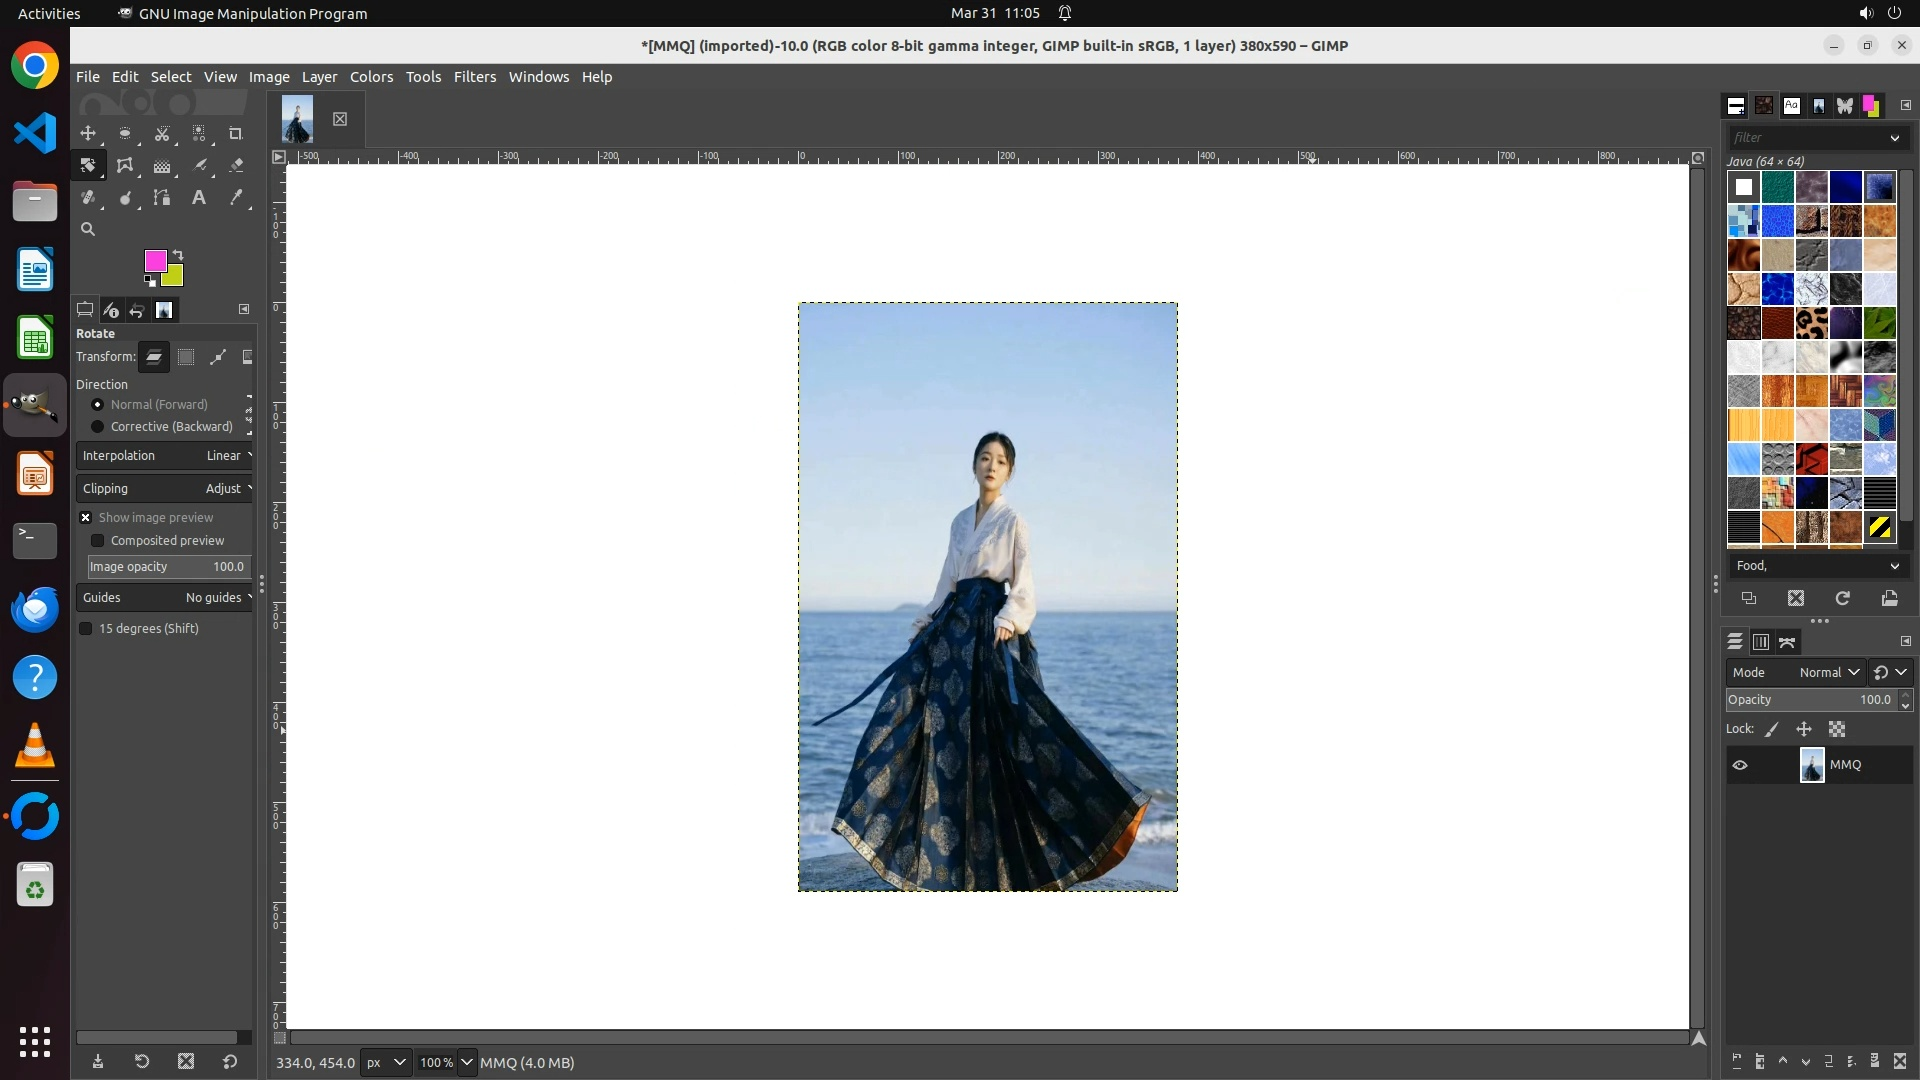This screenshot has height=1080, width=1920.
Task: Select the Move tool
Action: click(88, 134)
